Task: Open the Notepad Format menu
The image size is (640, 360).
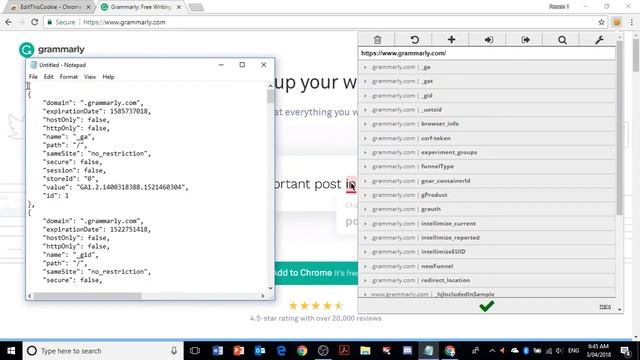Action: click(69, 77)
